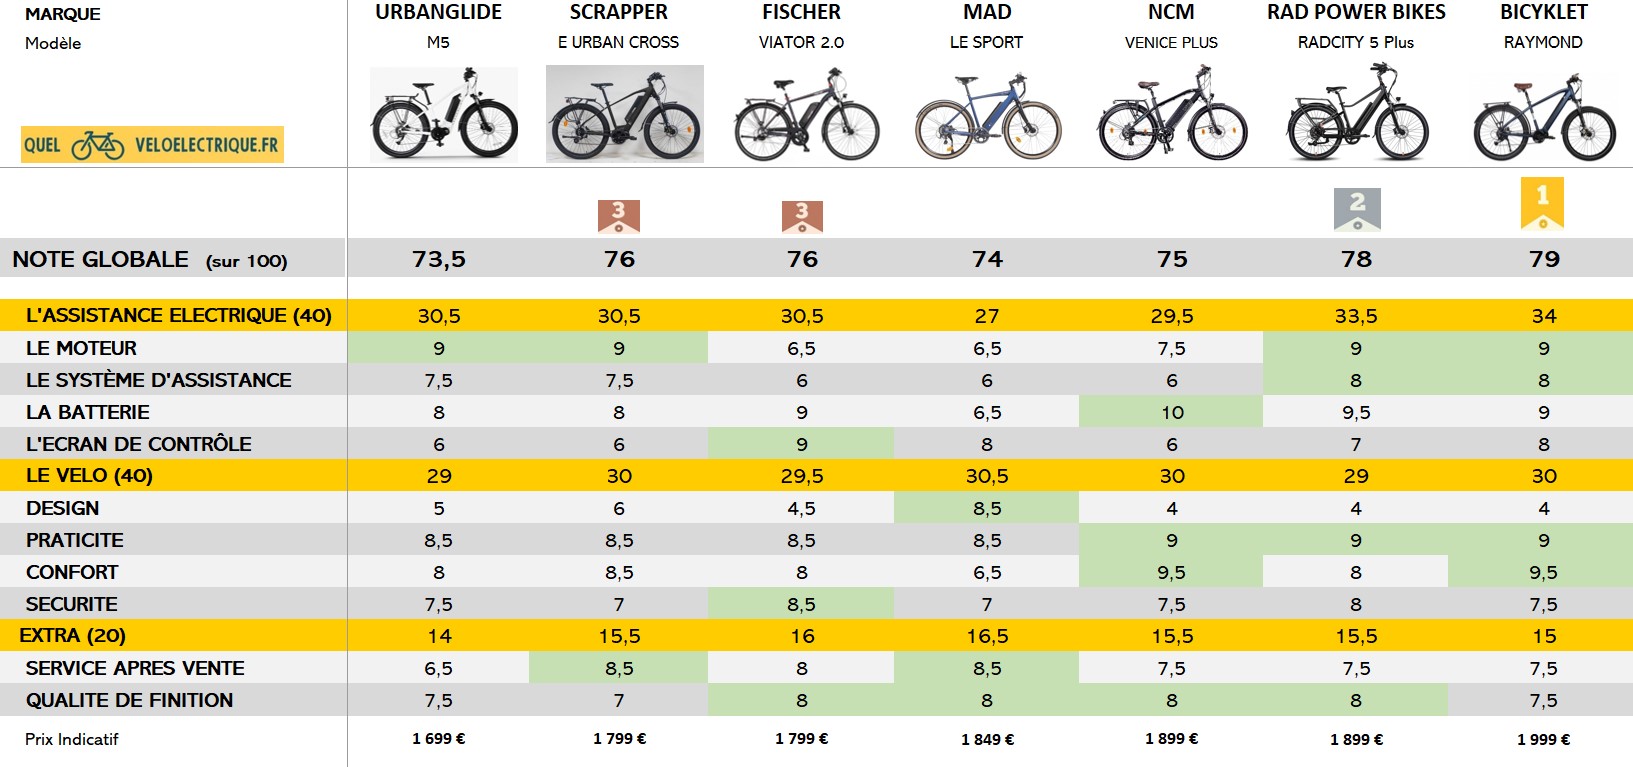Click the 1 999 € price for Bicyklet

[1543, 740]
